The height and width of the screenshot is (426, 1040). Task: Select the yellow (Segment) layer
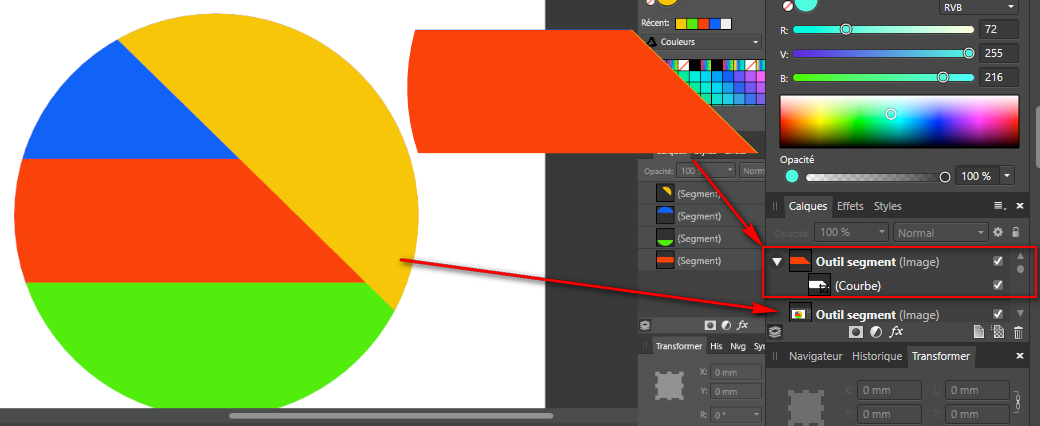coord(702,193)
